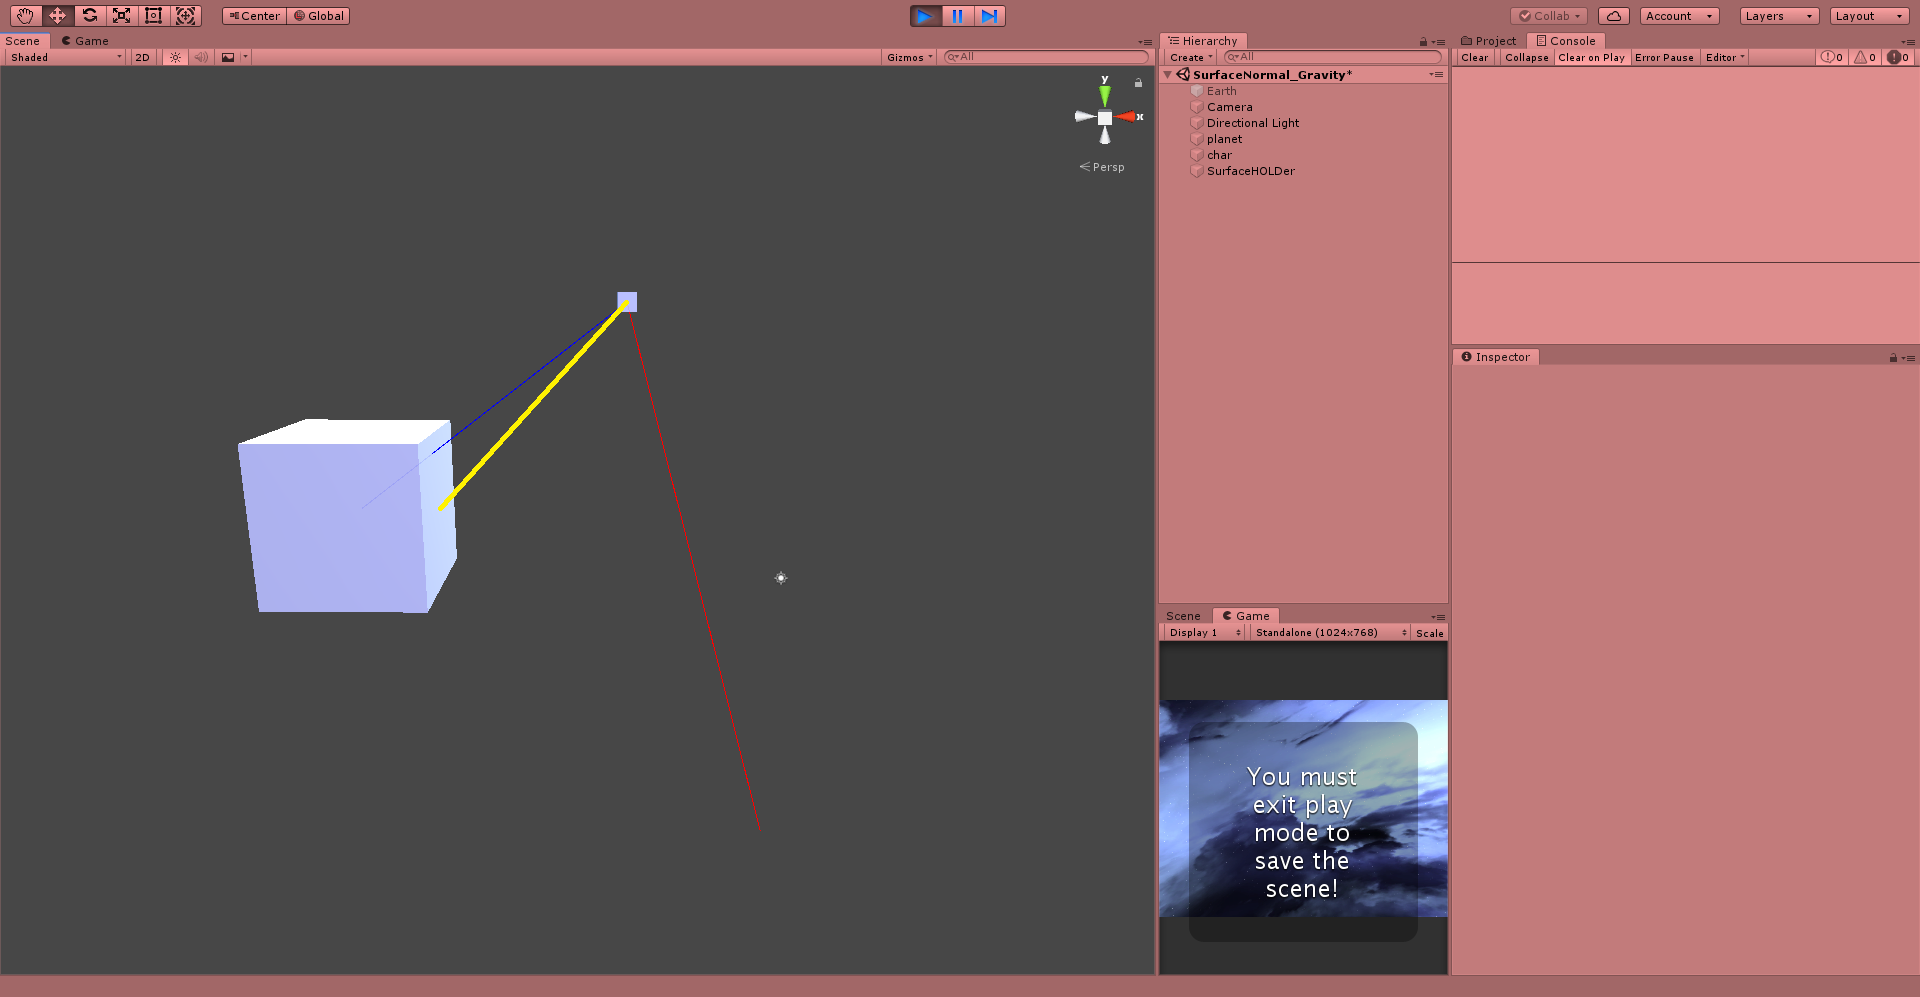
Task: Toggle console errors counter
Action: [x=1898, y=58]
